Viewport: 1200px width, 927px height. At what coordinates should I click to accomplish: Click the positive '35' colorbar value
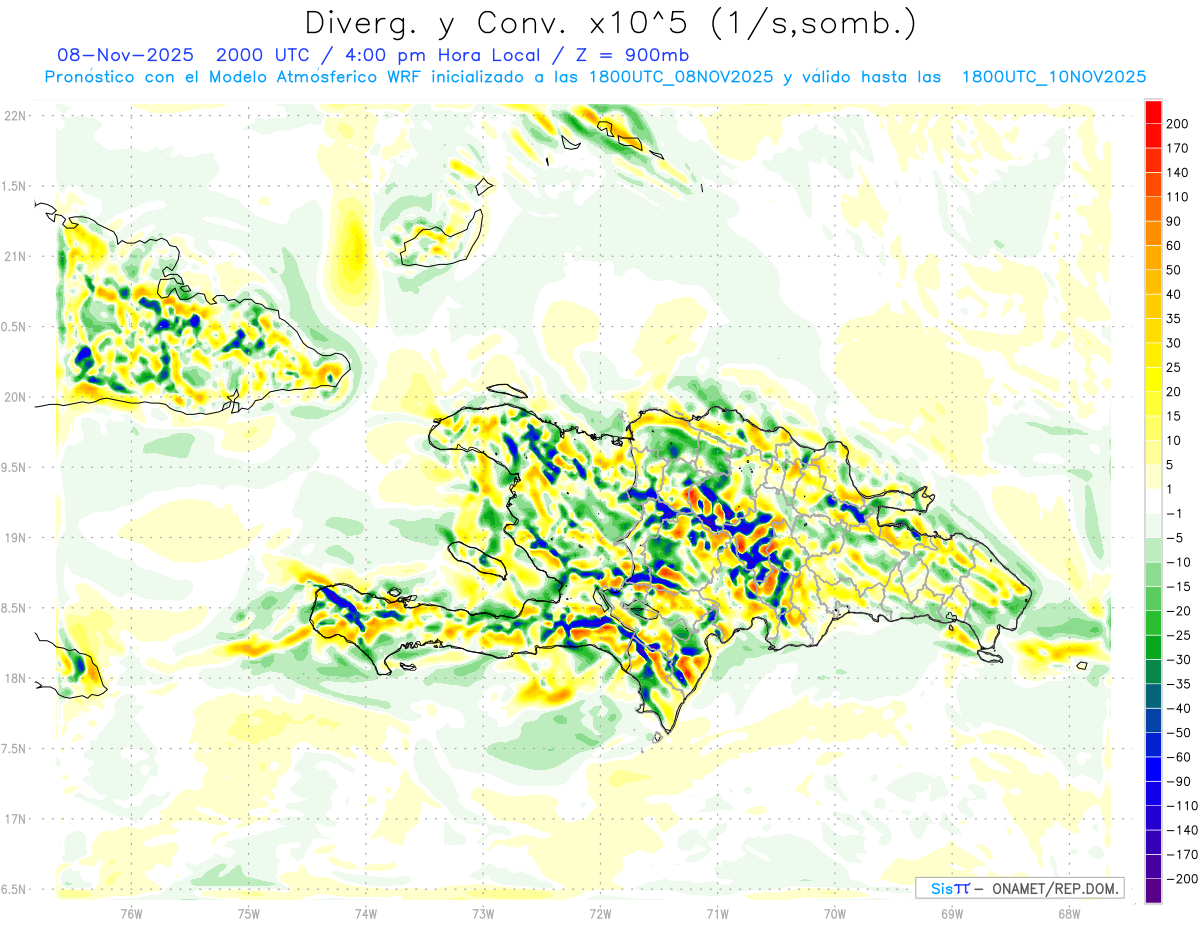(1175, 319)
